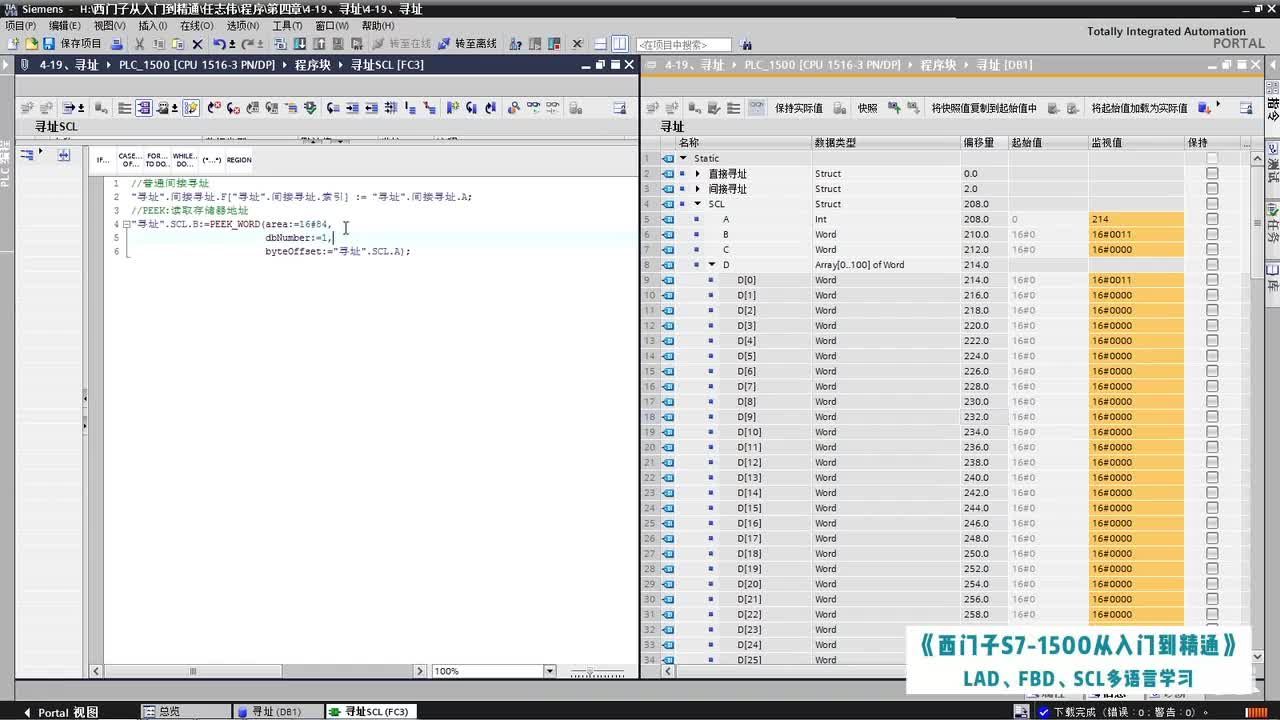
Task: Click the redo arrow icon
Action: coord(247,44)
